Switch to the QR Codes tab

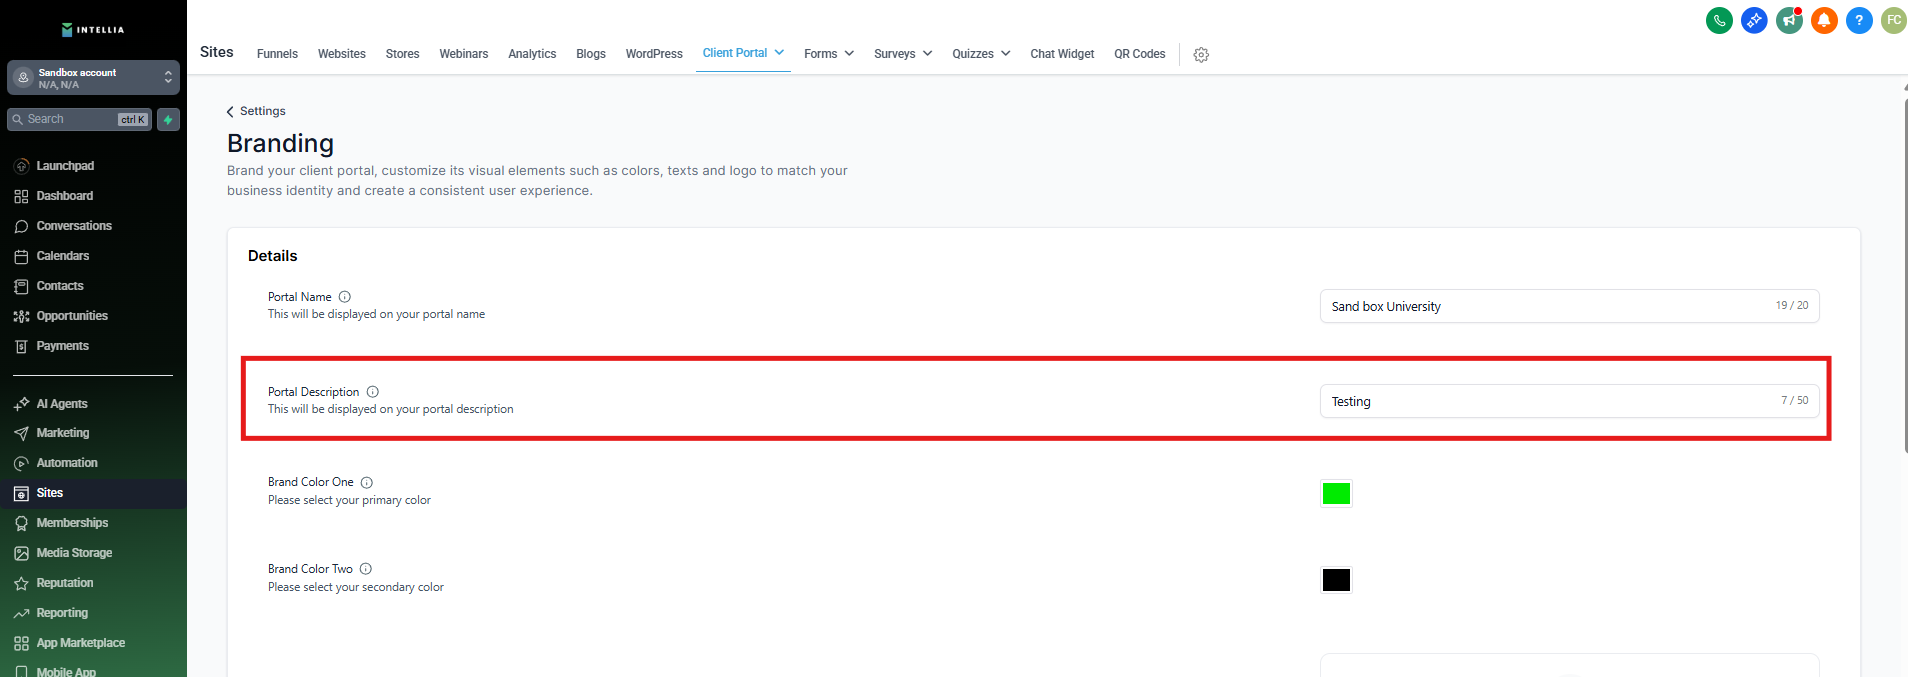tap(1140, 54)
